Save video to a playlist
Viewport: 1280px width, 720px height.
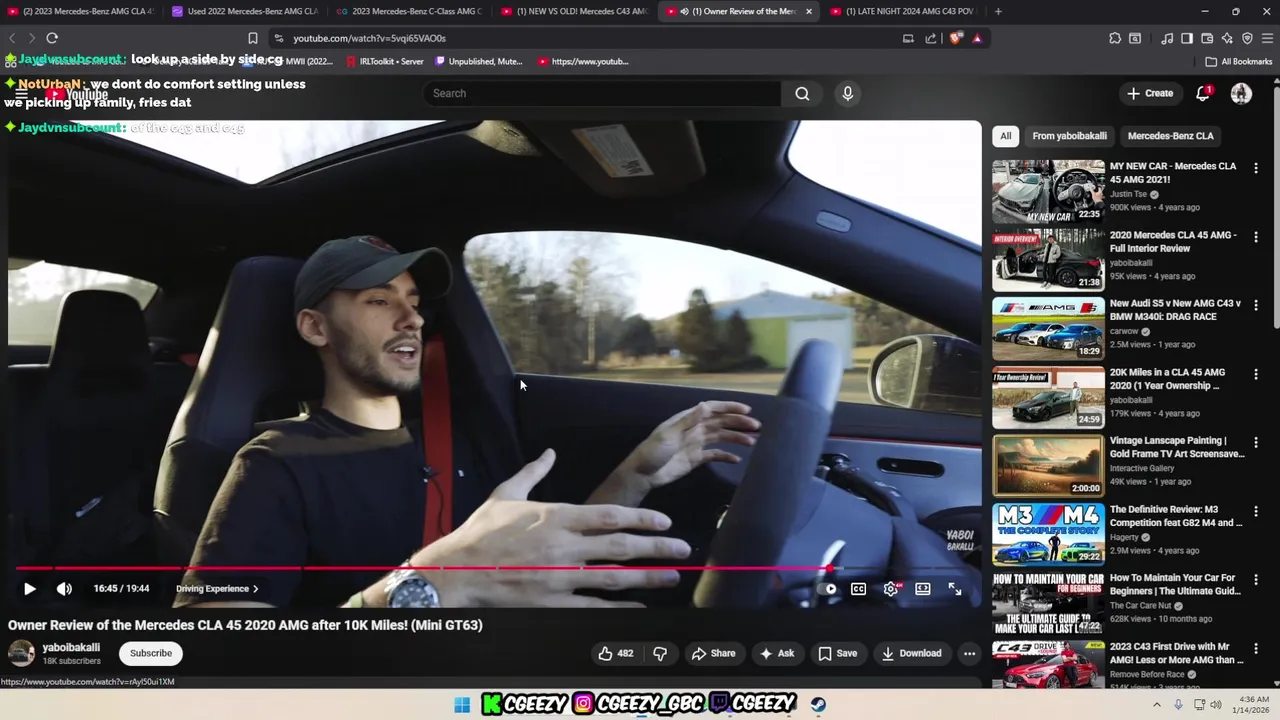[837, 653]
